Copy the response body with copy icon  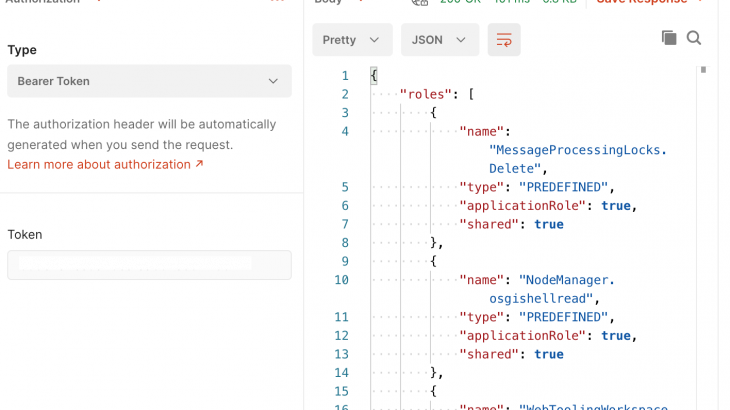[669, 38]
